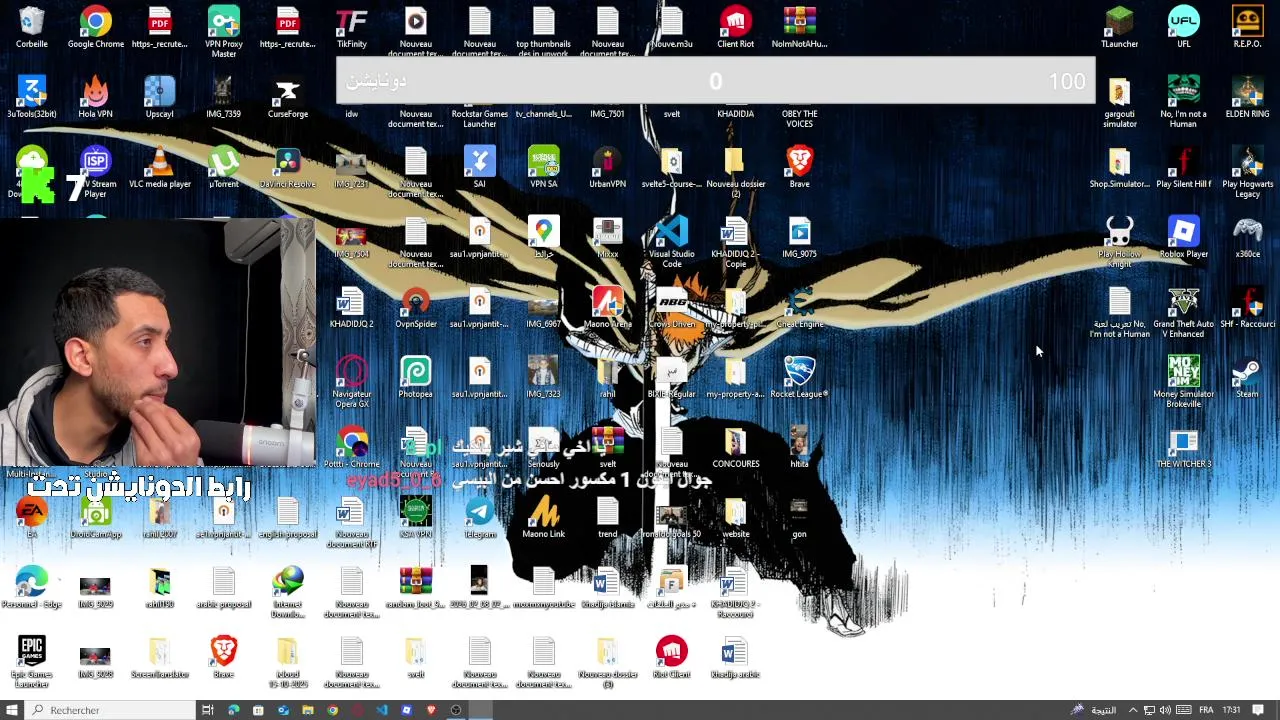Open 3uTools(32bit) shortcut
This screenshot has width=1280, height=720.
pos(32,97)
